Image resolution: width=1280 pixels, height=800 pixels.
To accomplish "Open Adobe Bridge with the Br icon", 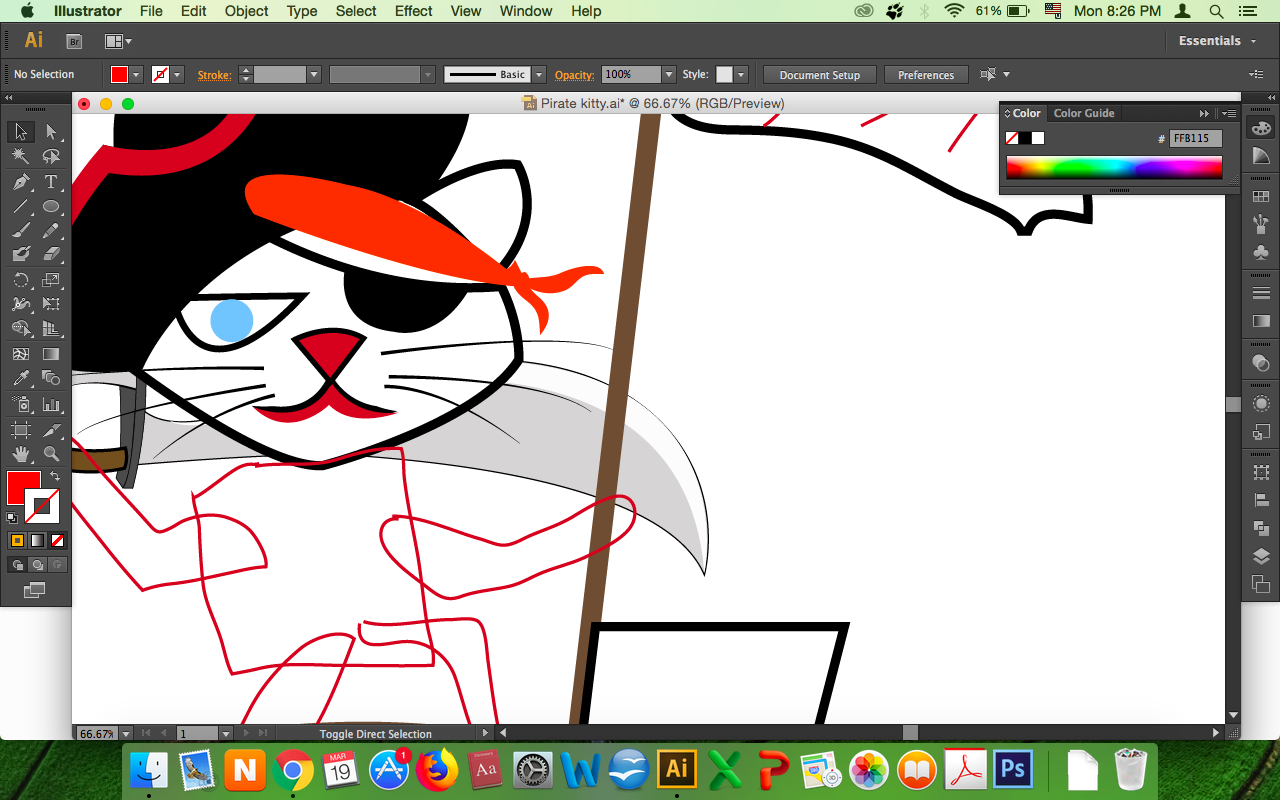I will (73, 41).
